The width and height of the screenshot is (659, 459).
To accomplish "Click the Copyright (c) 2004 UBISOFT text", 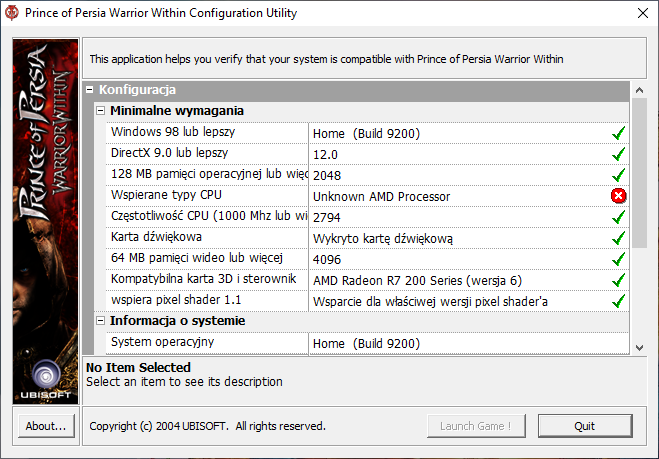I will 207,426.
